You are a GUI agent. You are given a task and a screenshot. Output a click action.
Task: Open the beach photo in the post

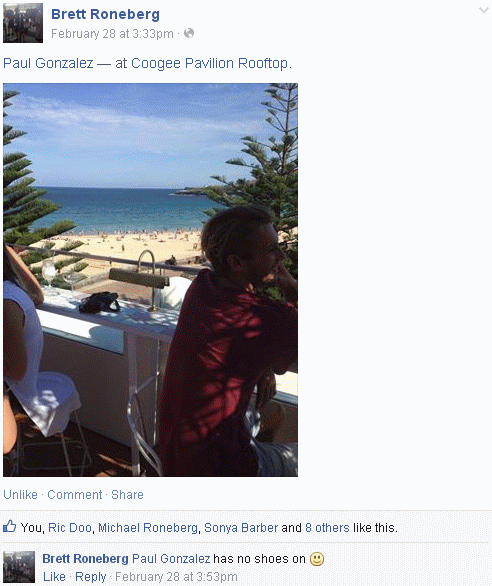coord(150,280)
